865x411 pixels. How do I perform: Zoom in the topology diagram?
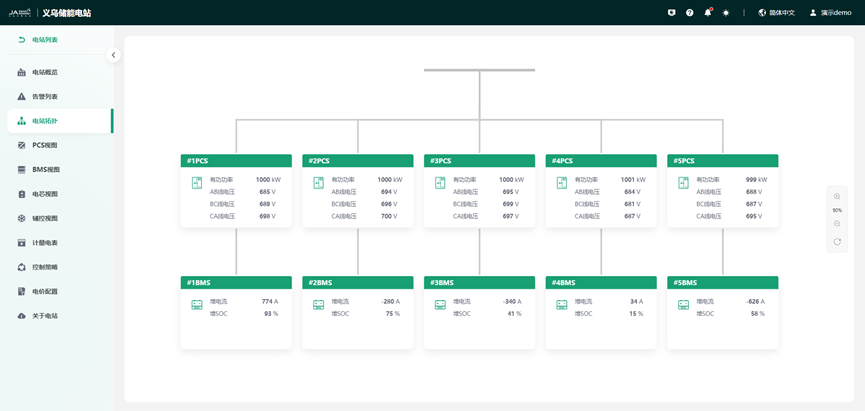pyautogui.click(x=837, y=197)
